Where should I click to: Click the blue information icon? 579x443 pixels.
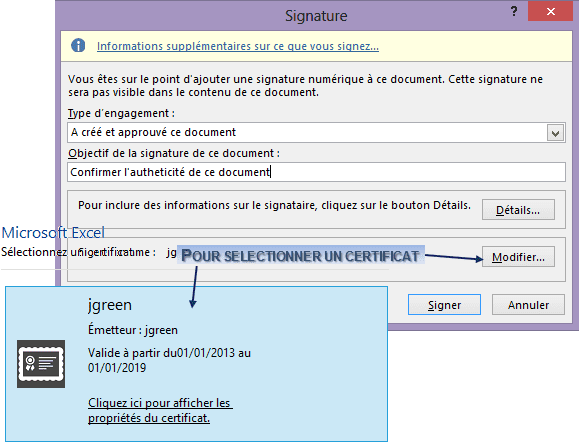[78, 46]
